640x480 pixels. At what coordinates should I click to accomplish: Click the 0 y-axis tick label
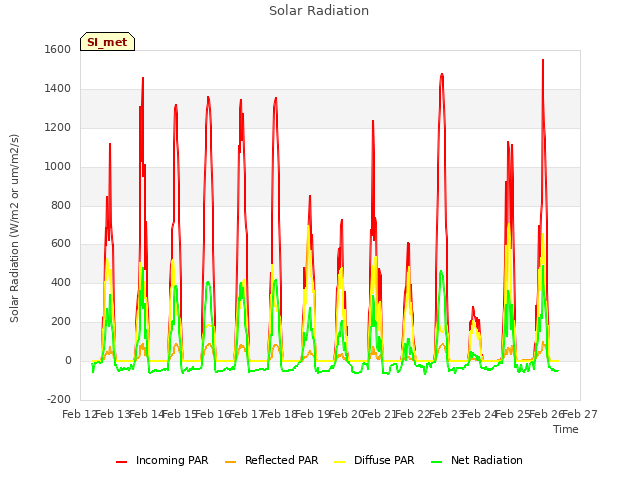pyautogui.click(x=68, y=361)
